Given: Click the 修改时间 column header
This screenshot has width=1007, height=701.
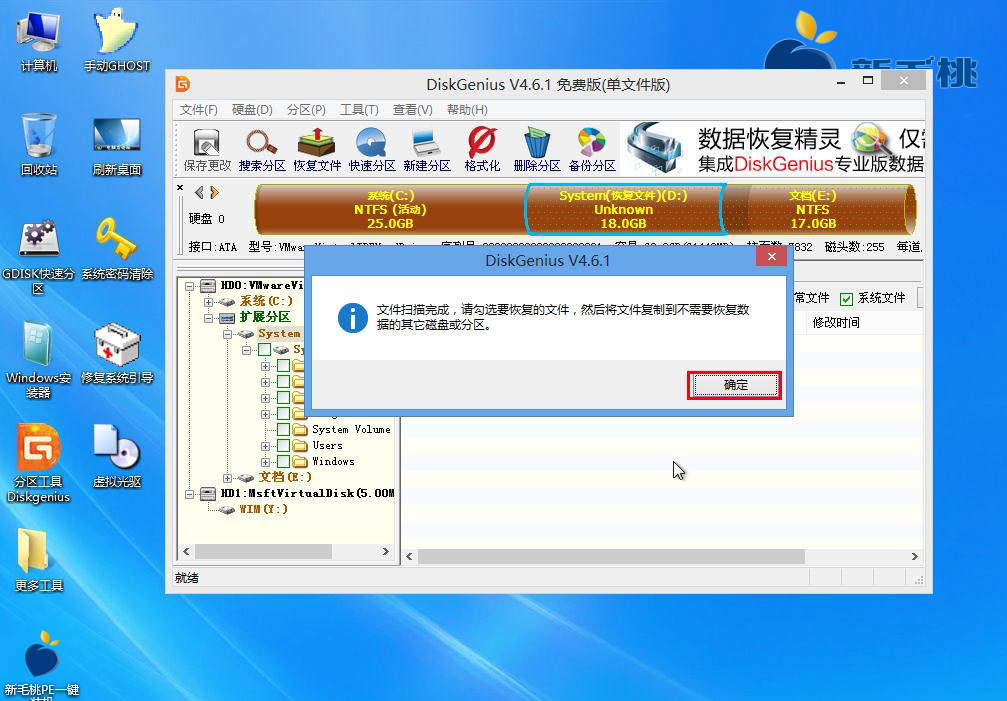Looking at the screenshot, I should coord(836,322).
